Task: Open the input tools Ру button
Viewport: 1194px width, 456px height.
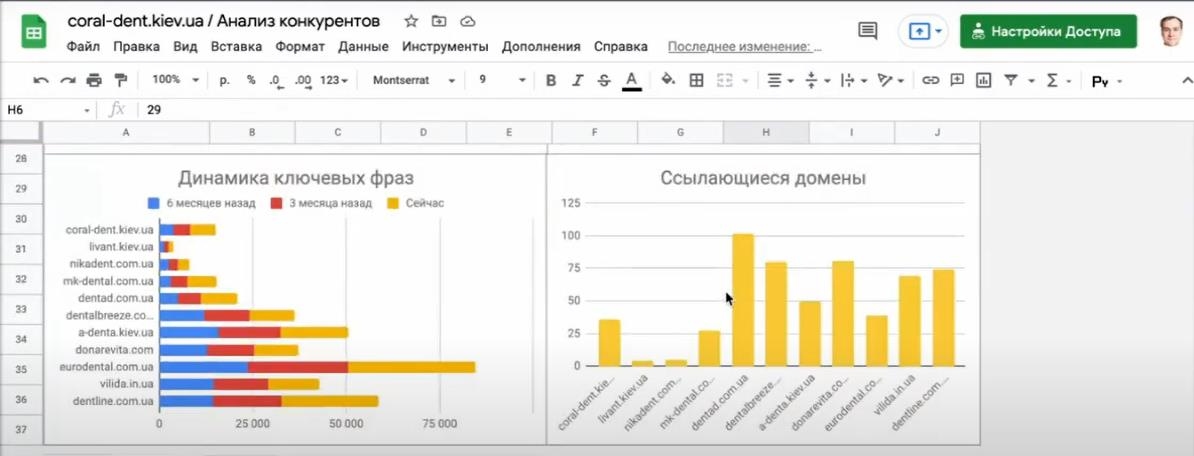Action: 1108,81
